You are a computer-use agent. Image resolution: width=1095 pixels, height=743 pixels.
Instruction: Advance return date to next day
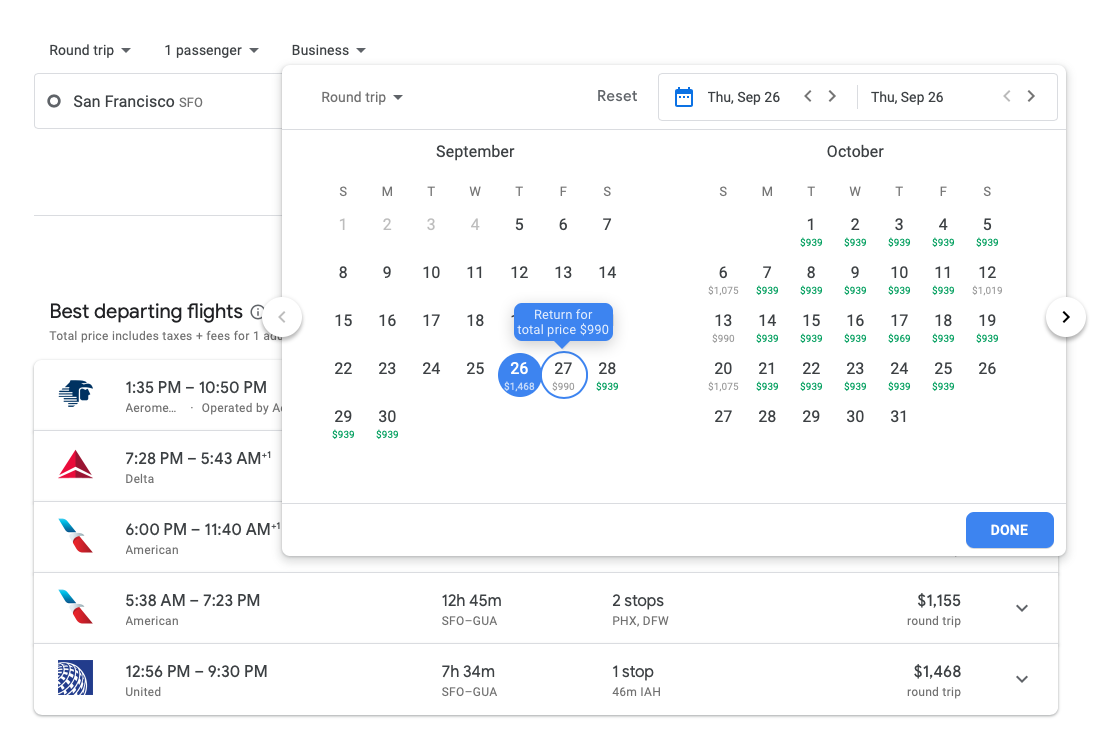(x=1031, y=97)
